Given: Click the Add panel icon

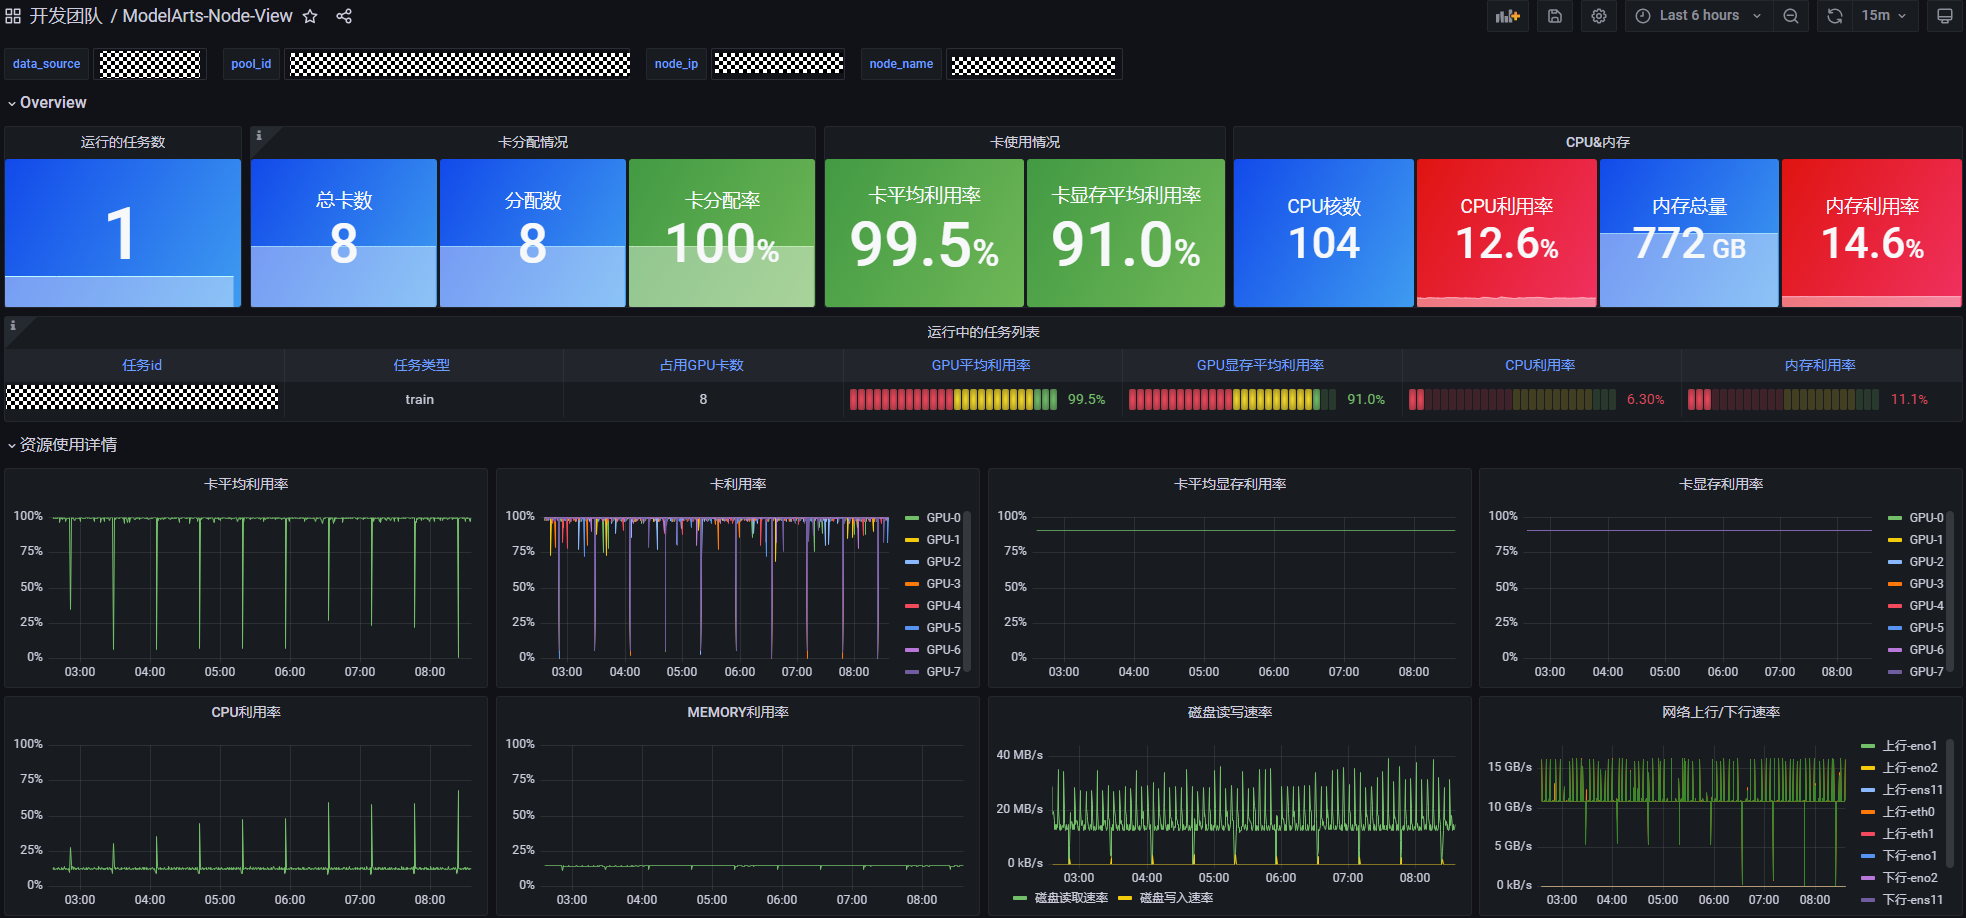Looking at the screenshot, I should [1507, 16].
